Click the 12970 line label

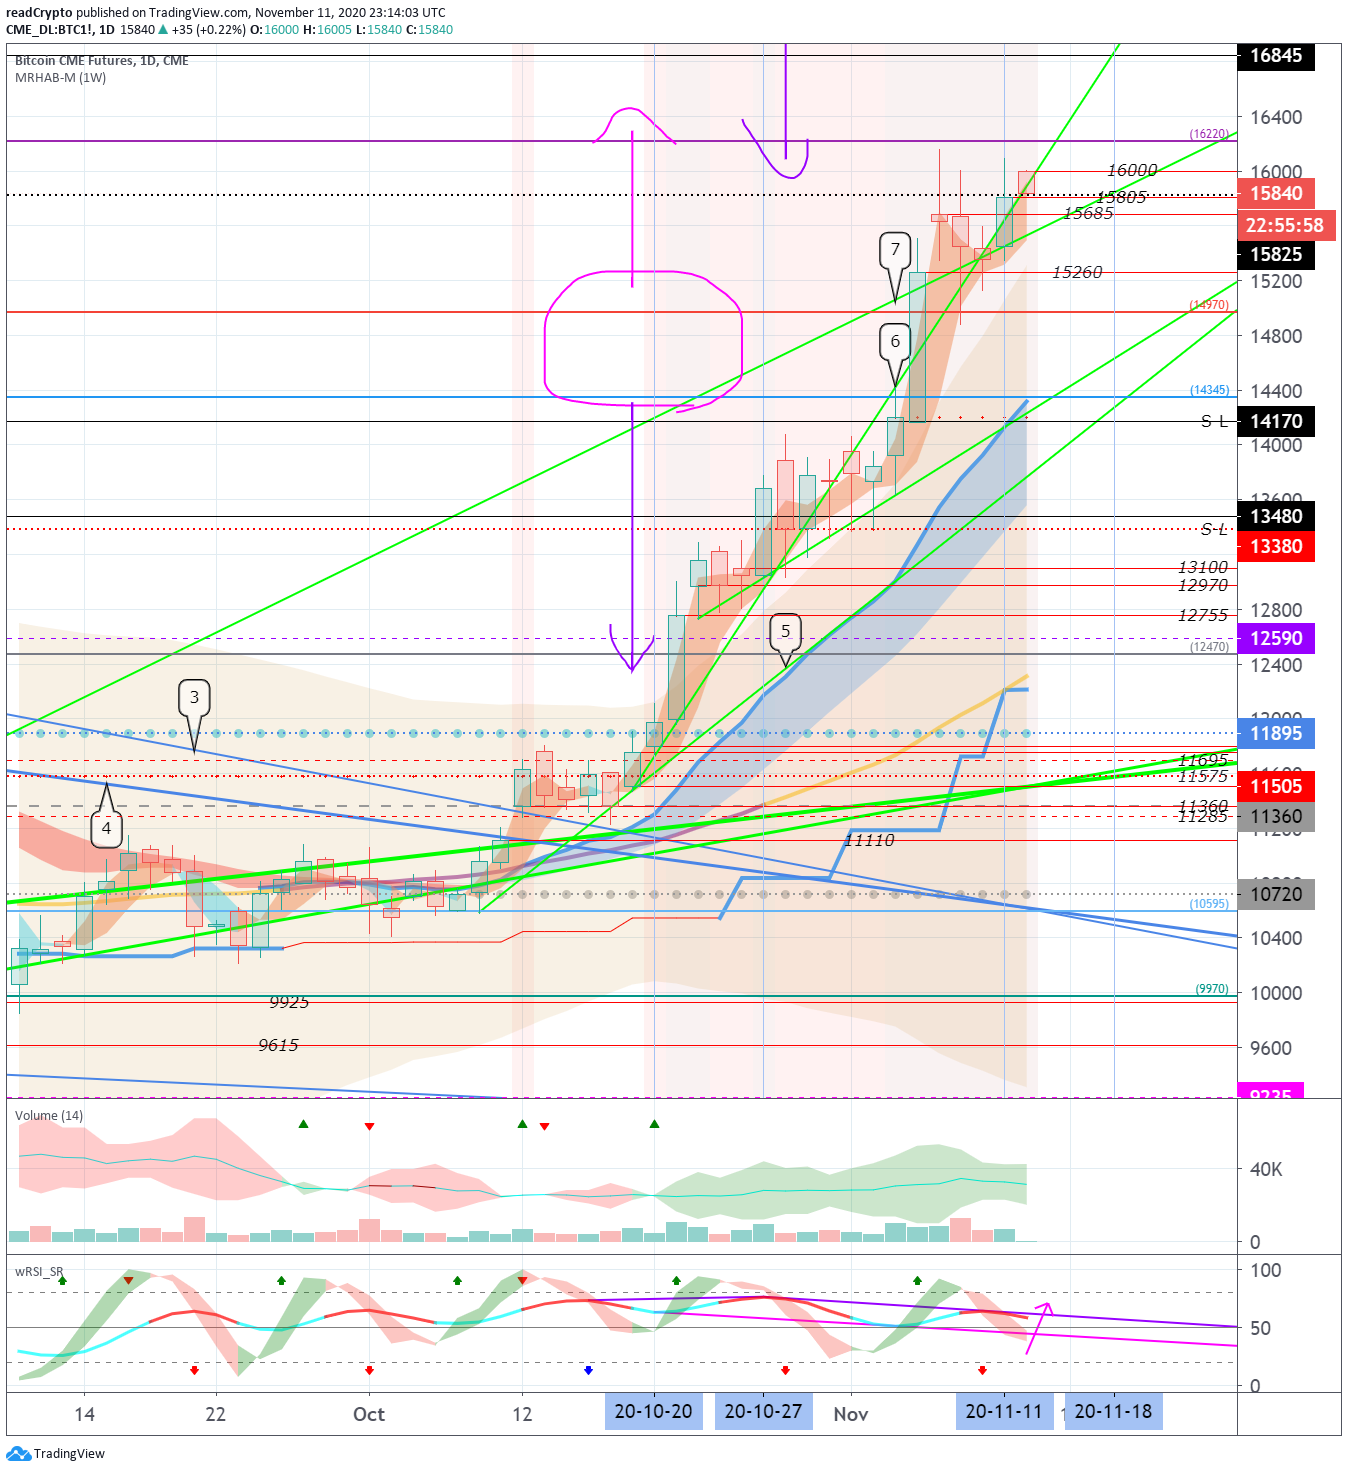point(1202,585)
